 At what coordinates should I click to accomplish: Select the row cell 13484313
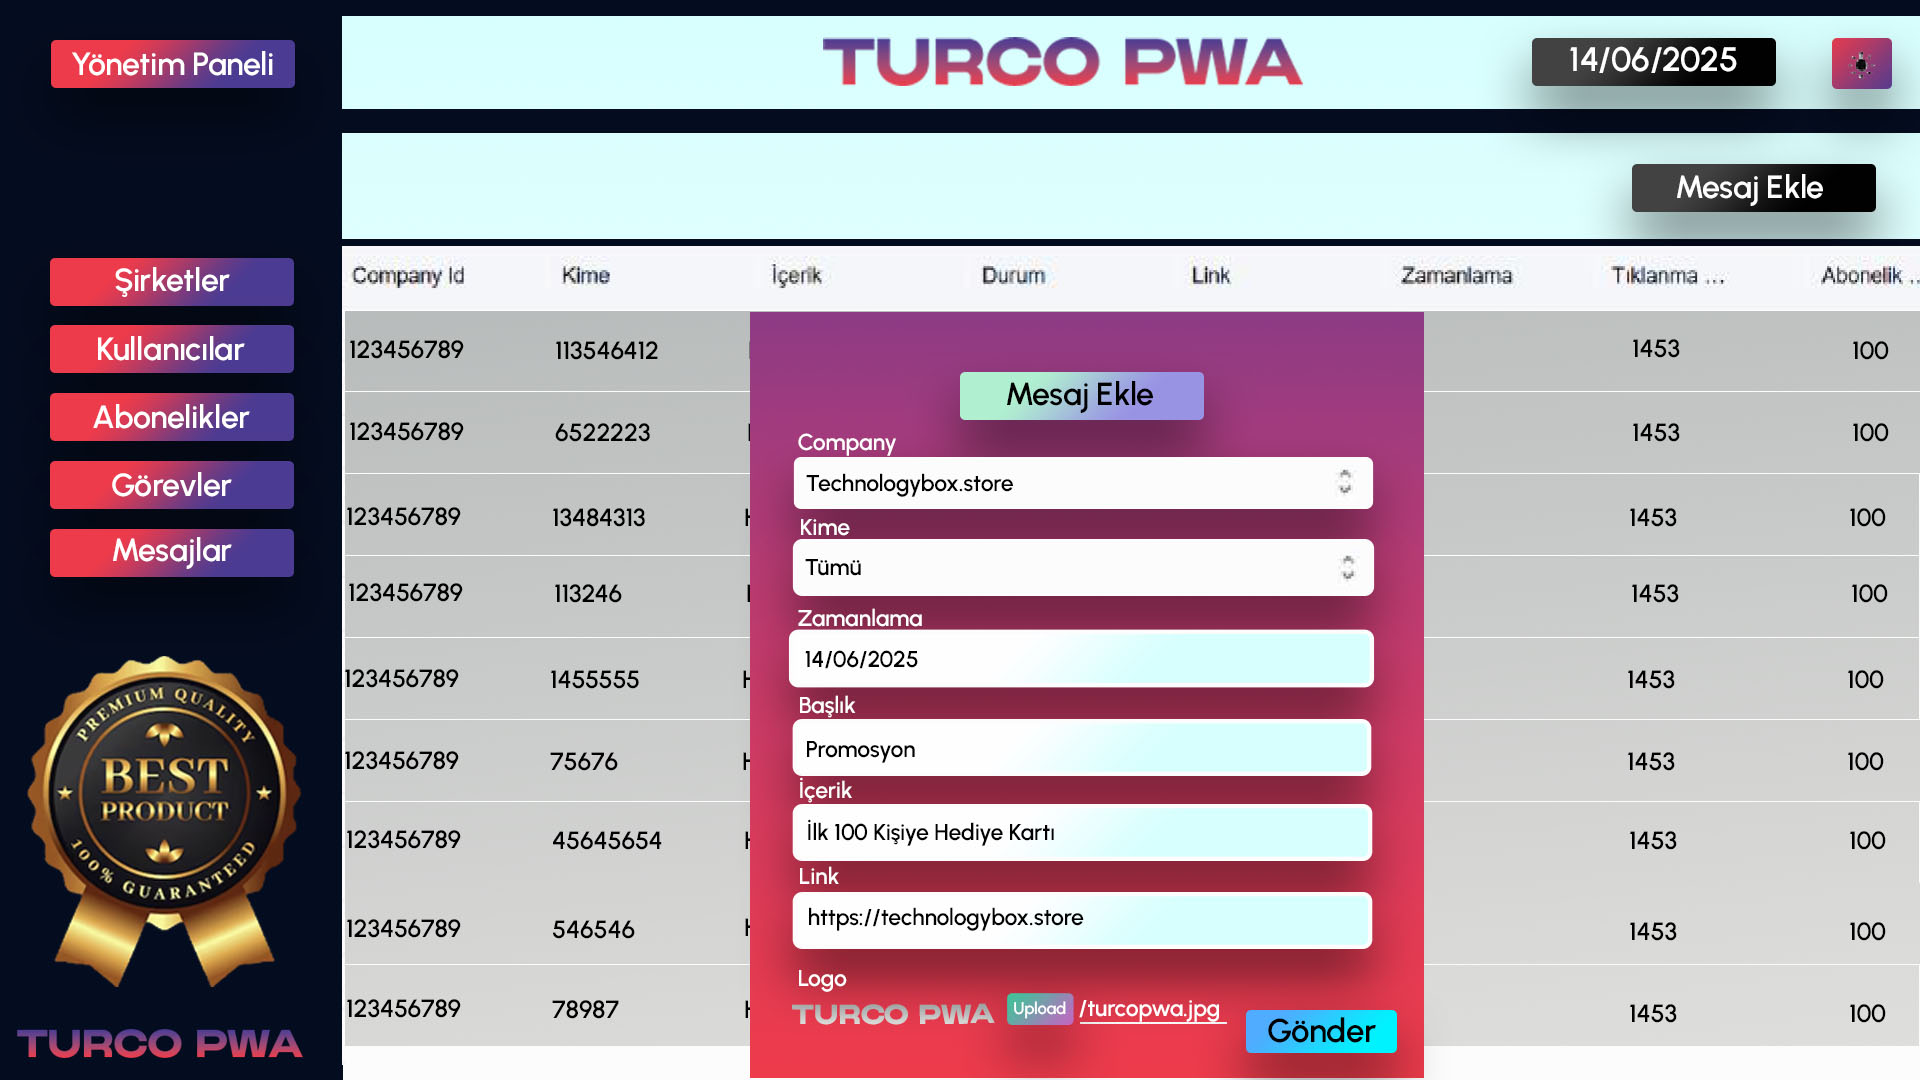pos(599,518)
